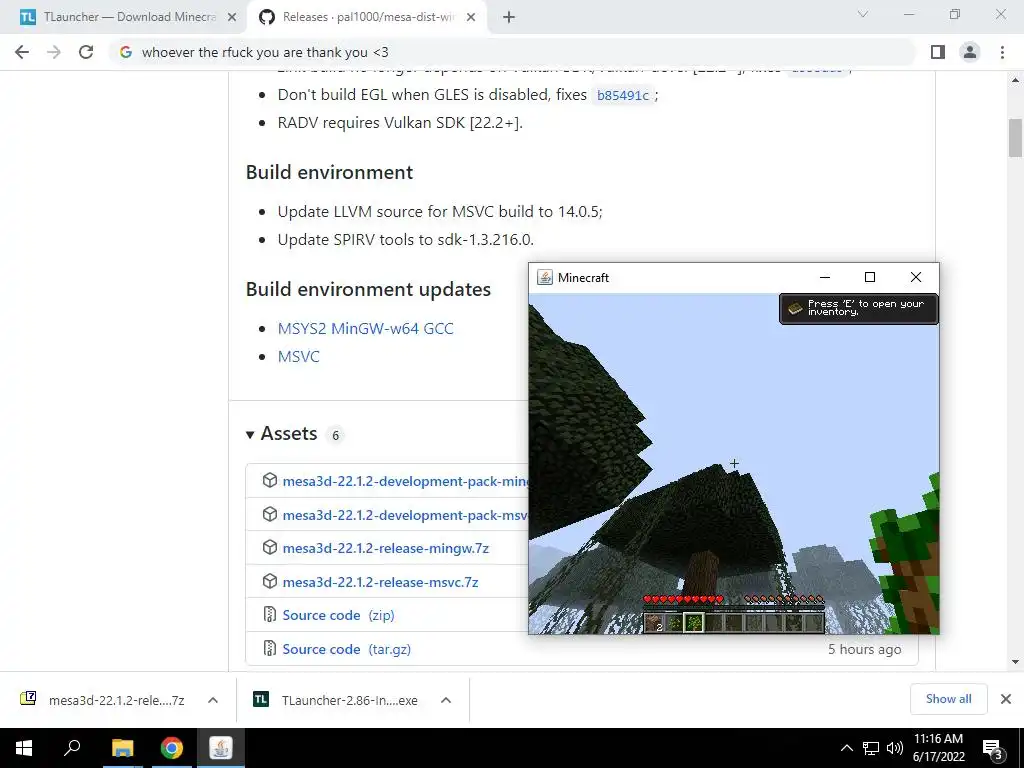Close the TLauncher tab
The height and width of the screenshot is (768, 1024).
pyautogui.click(x=232, y=18)
